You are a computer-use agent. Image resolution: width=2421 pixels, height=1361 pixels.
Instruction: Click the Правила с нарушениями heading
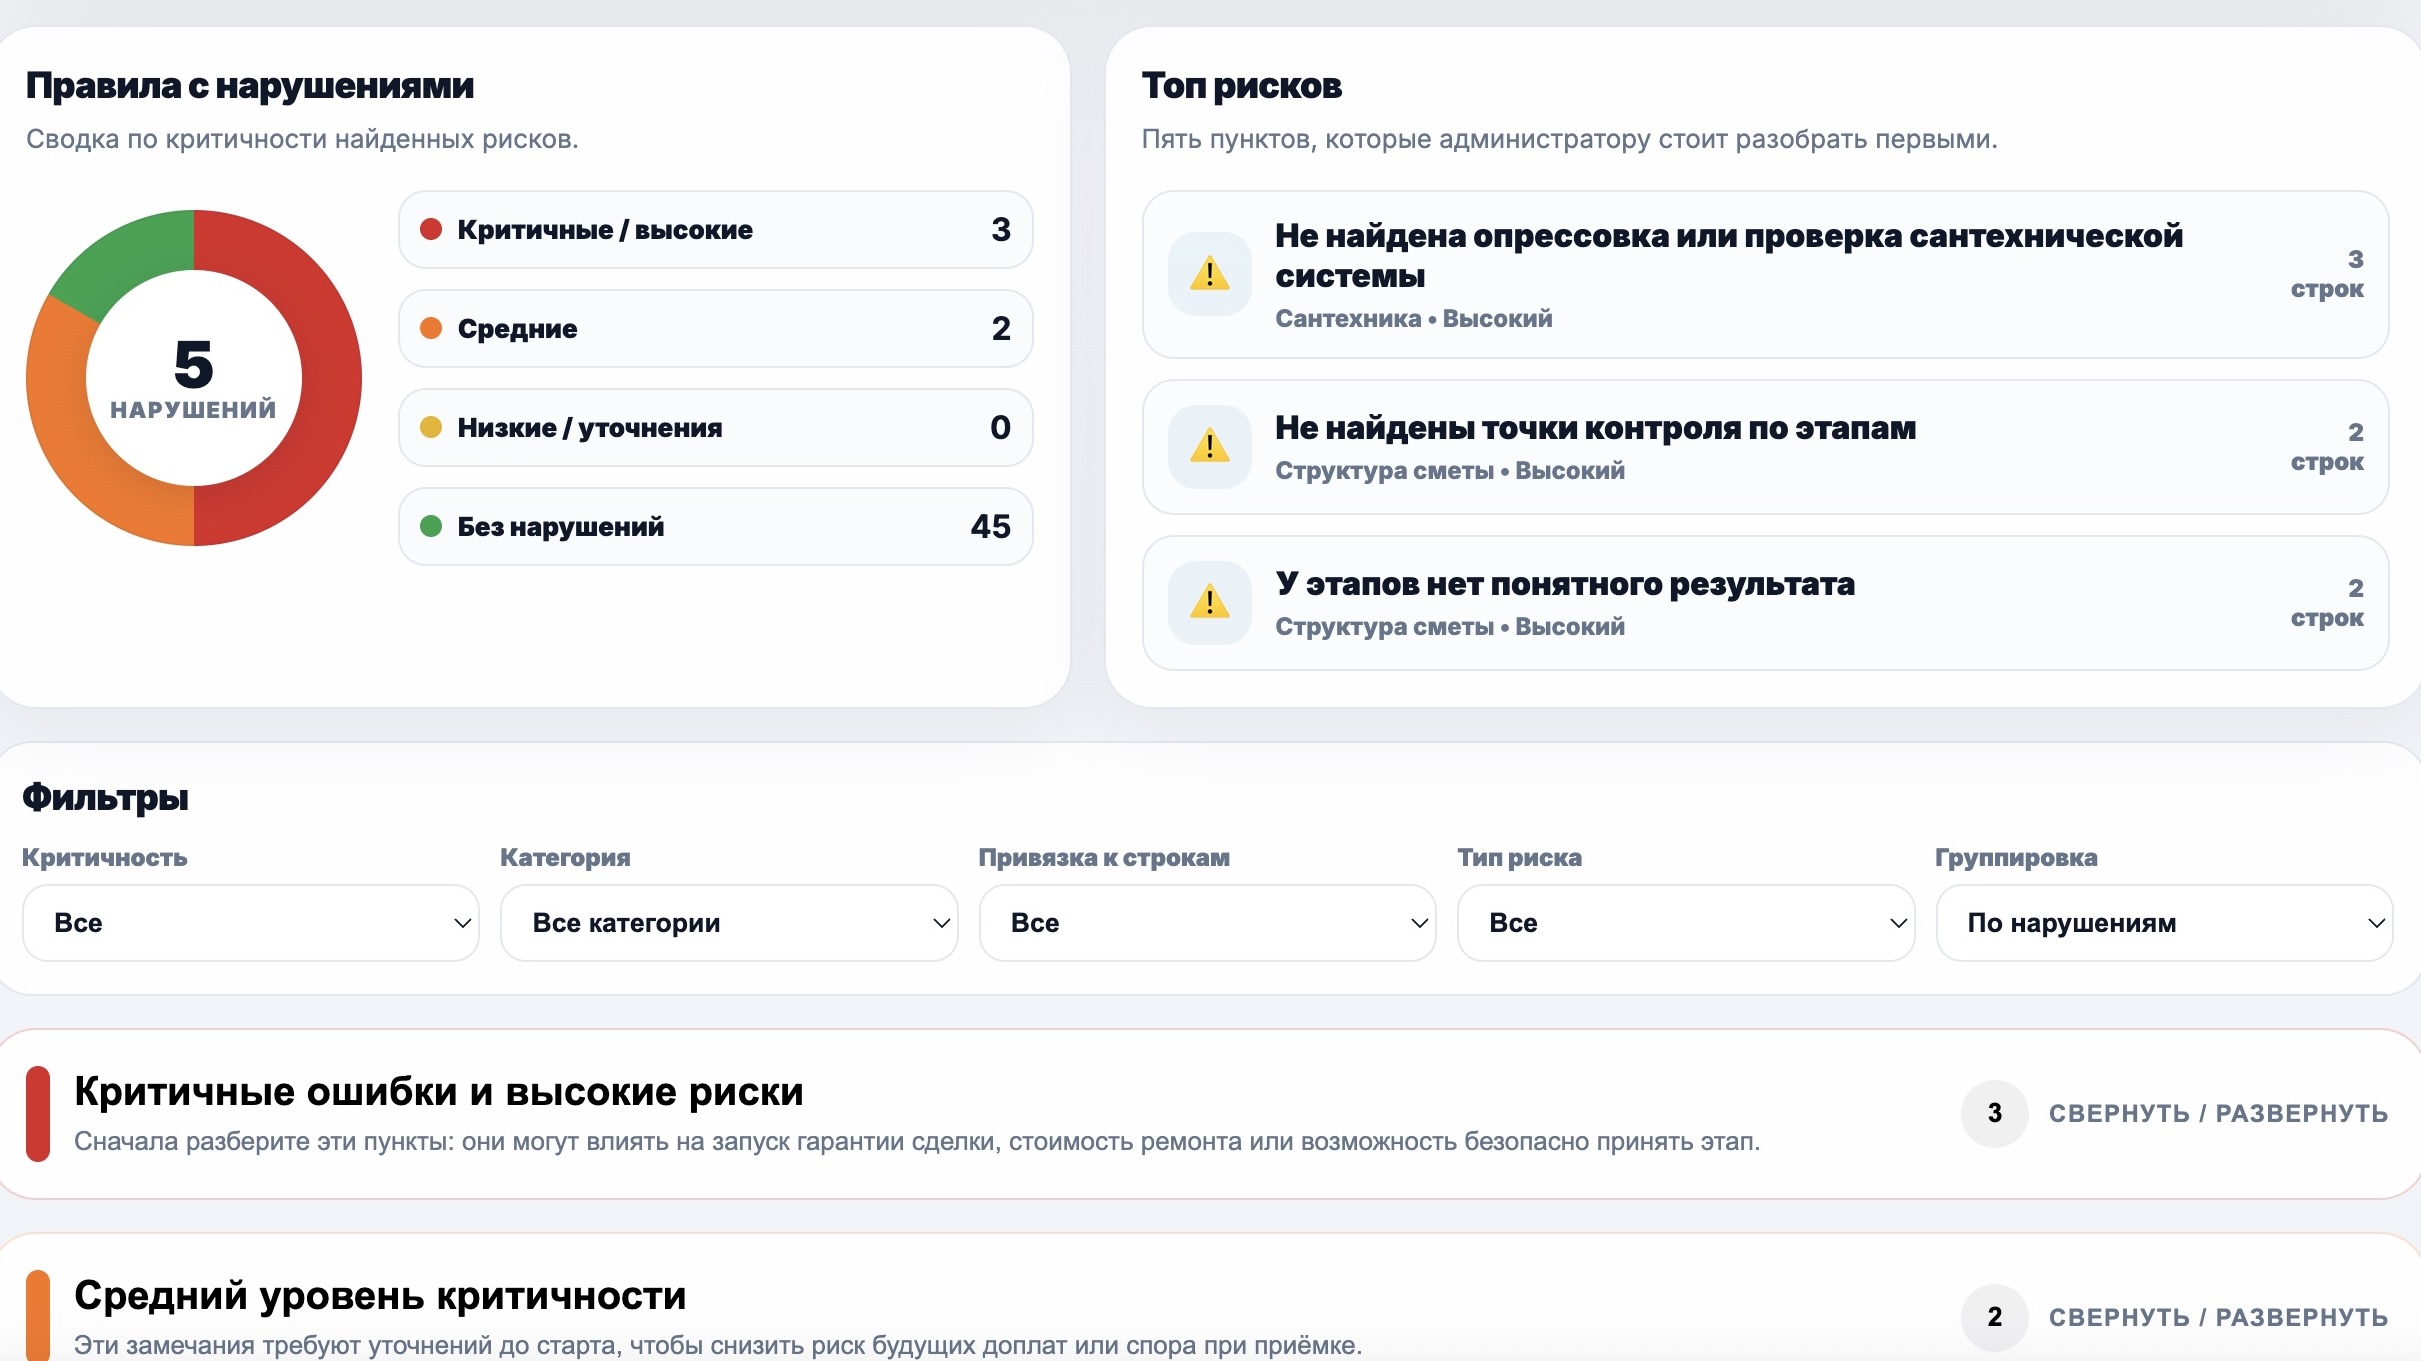[x=250, y=86]
